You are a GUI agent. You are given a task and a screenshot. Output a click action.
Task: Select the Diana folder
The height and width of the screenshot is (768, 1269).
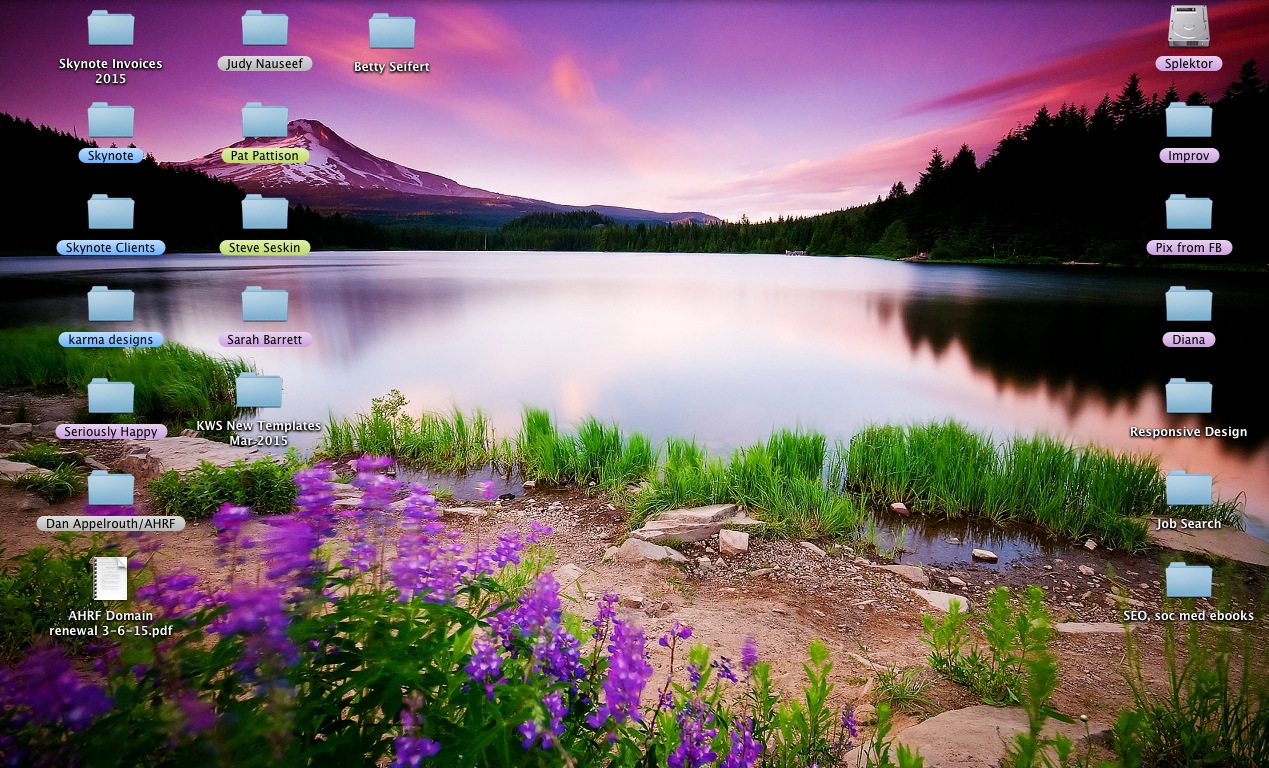1188,305
